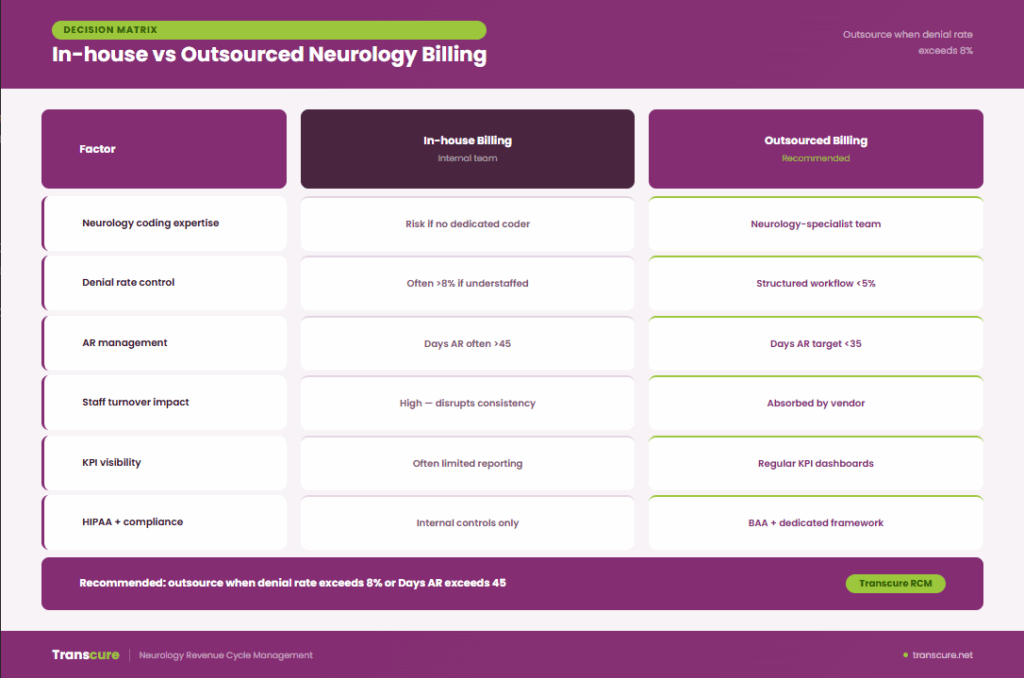1024x678 pixels.
Task: Click the Recommended label under Outsourced Billing
Action: (x=816, y=157)
